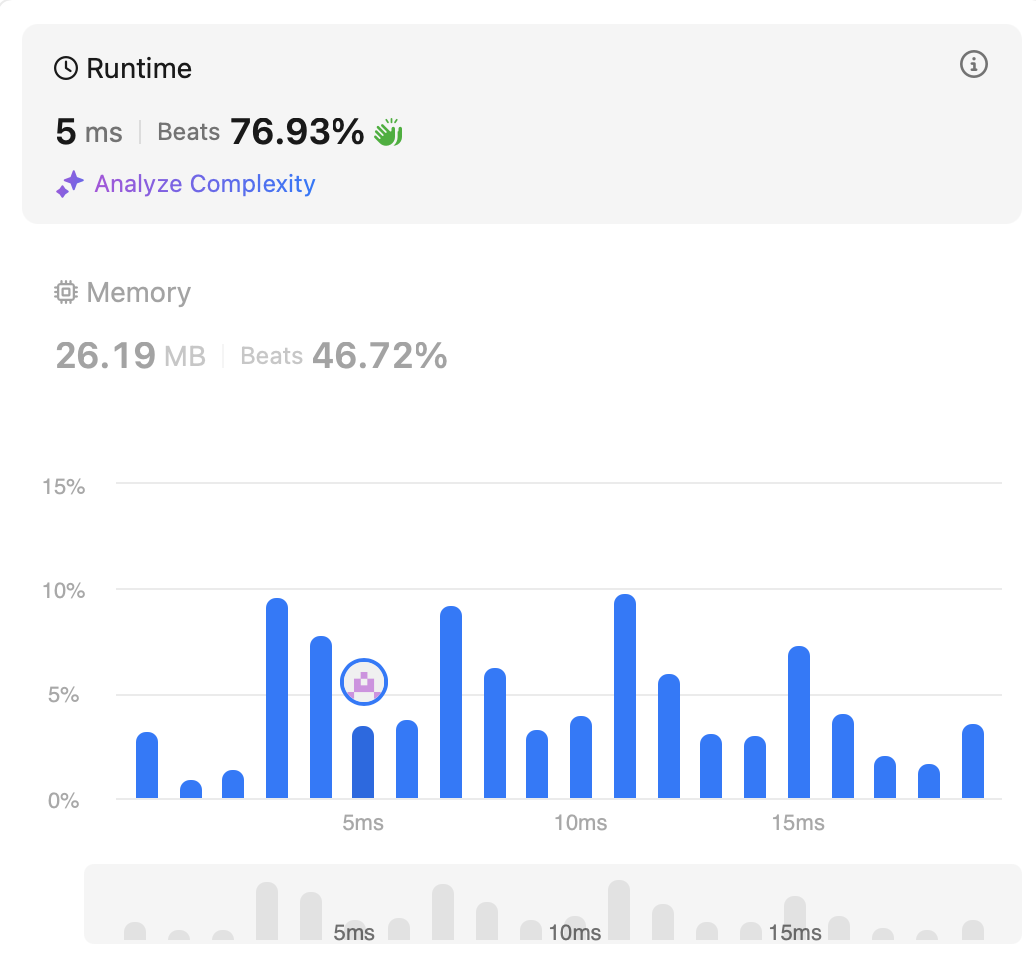The height and width of the screenshot is (960, 1036).
Task: Click the chip icon beside Memory
Action: pos(65,293)
